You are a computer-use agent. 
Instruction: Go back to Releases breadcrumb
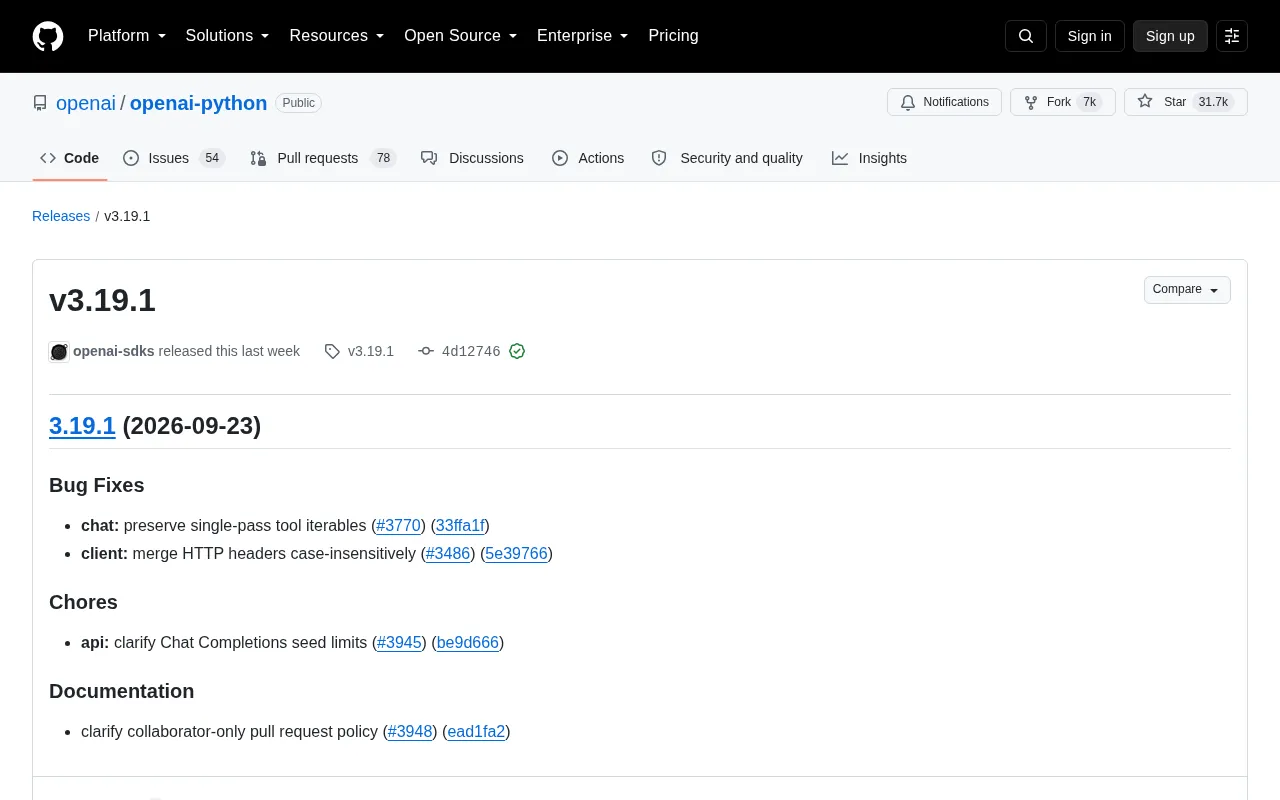click(61, 216)
